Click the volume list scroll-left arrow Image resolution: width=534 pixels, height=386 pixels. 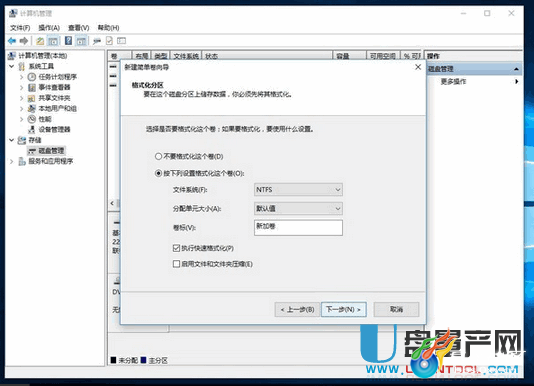click(112, 203)
